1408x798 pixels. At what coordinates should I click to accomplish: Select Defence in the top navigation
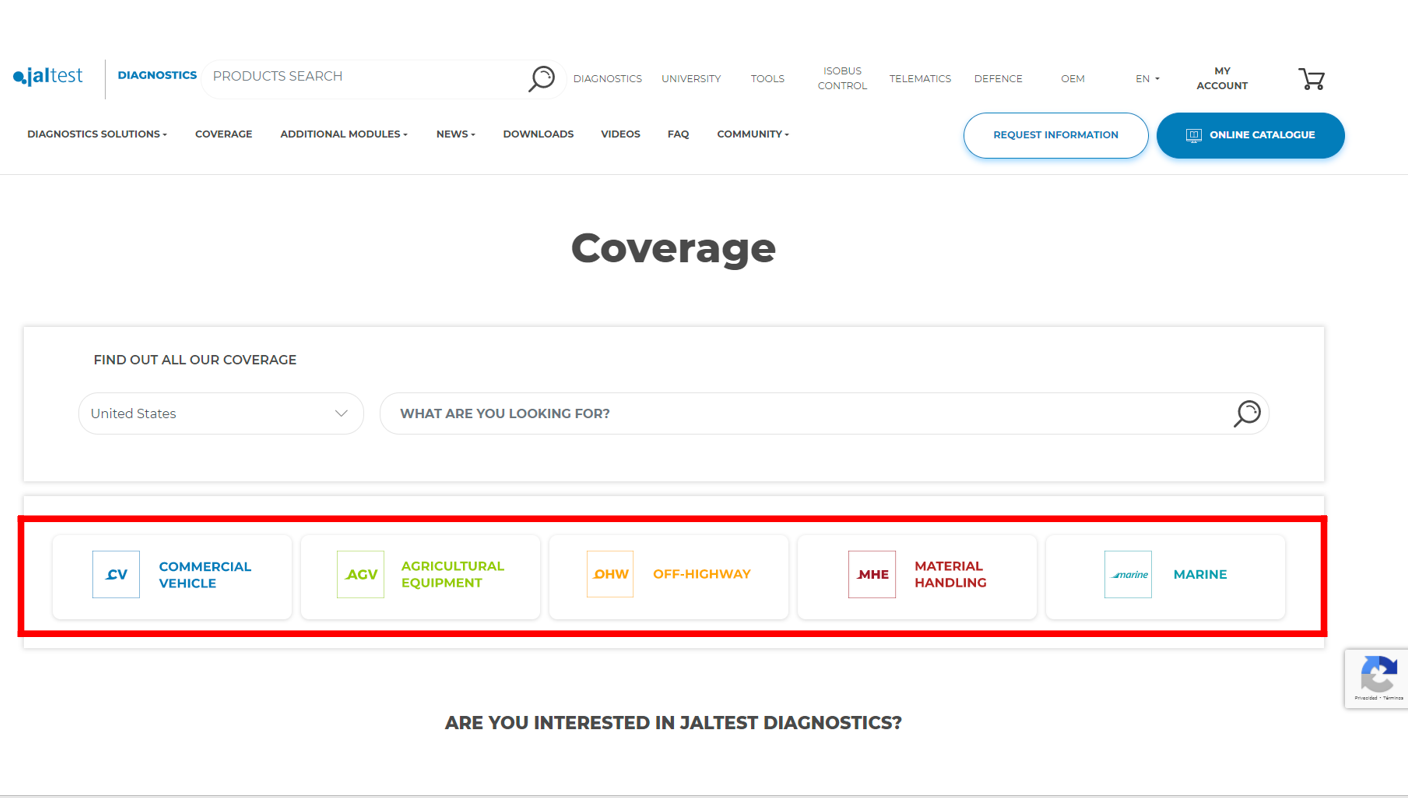pos(998,79)
